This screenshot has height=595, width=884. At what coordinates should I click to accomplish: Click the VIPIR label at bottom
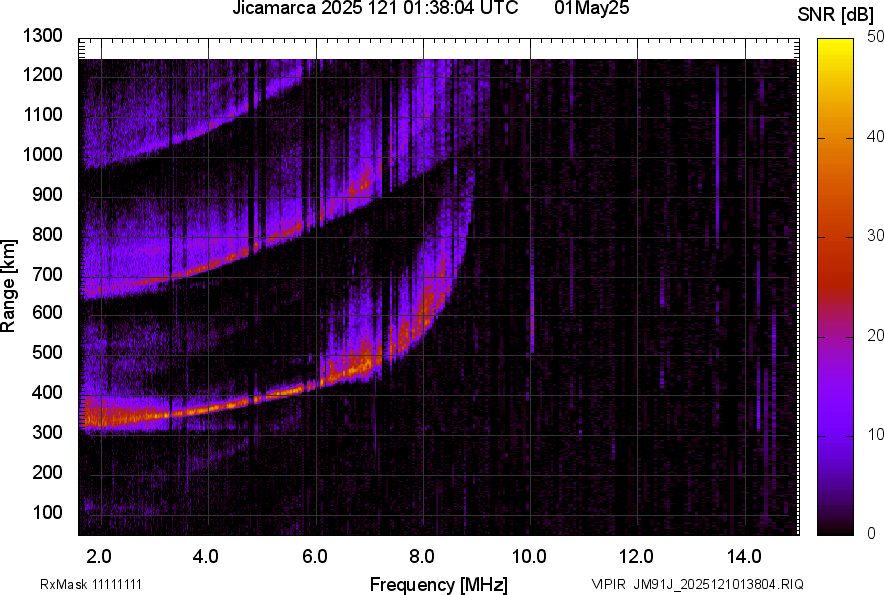coord(608,584)
